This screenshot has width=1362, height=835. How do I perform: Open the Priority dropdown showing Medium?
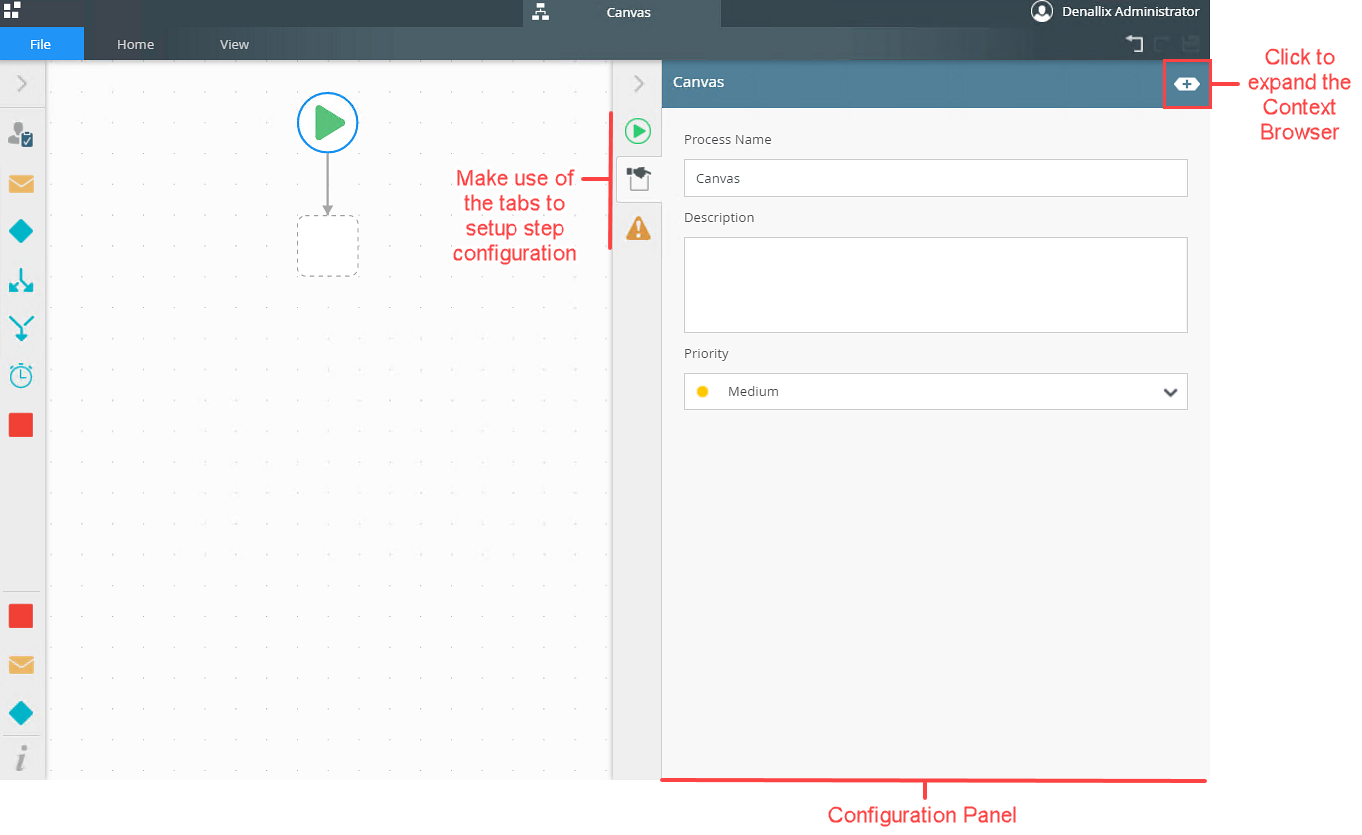(936, 392)
